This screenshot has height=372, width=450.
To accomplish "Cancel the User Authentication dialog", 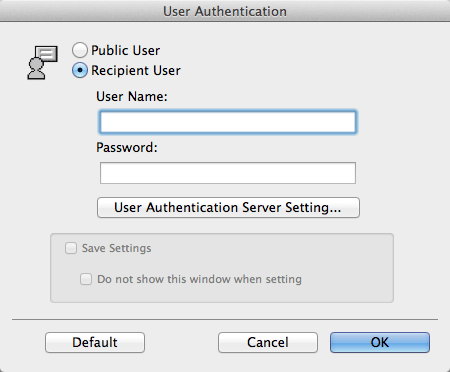I will click(x=268, y=342).
